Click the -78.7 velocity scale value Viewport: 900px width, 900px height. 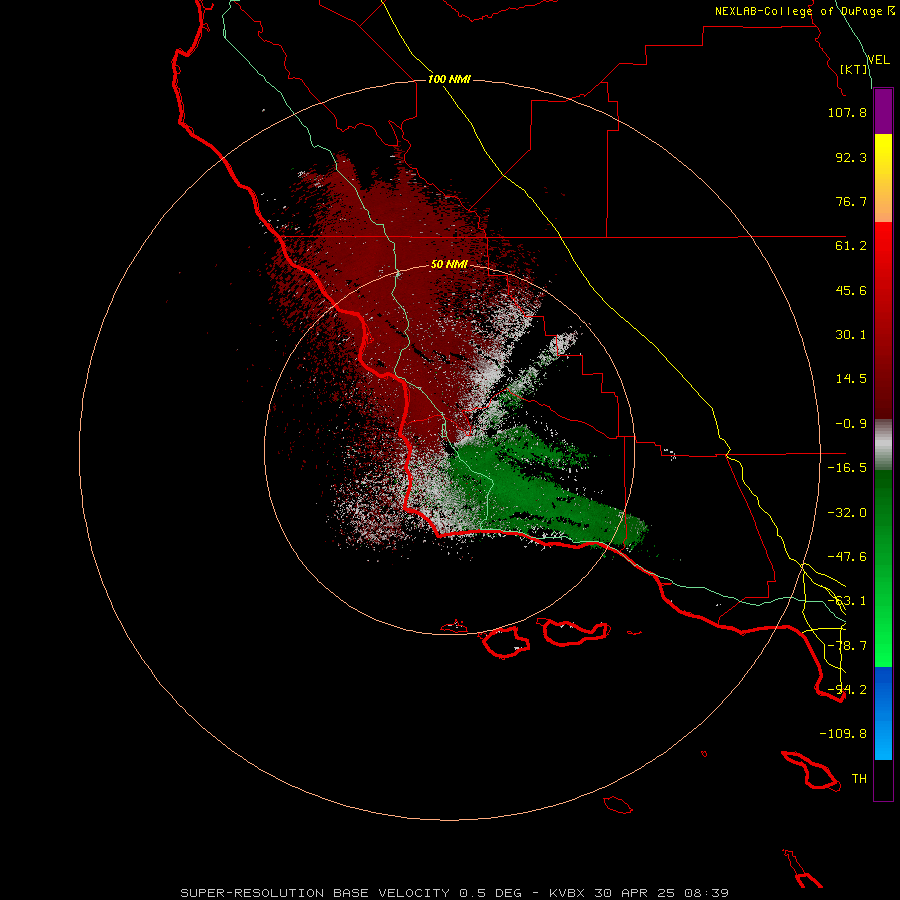(x=847, y=646)
